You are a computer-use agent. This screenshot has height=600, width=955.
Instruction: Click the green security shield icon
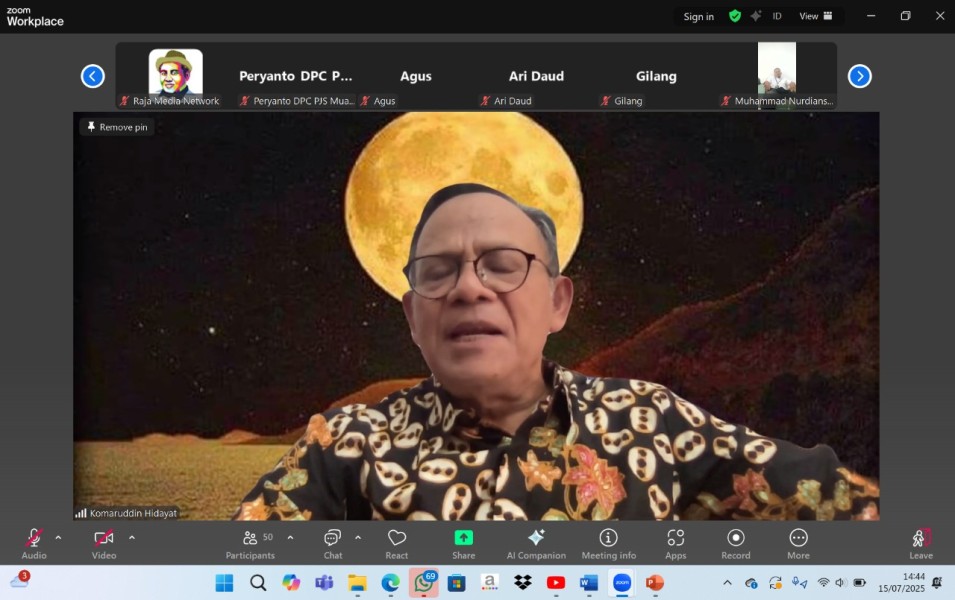(733, 16)
